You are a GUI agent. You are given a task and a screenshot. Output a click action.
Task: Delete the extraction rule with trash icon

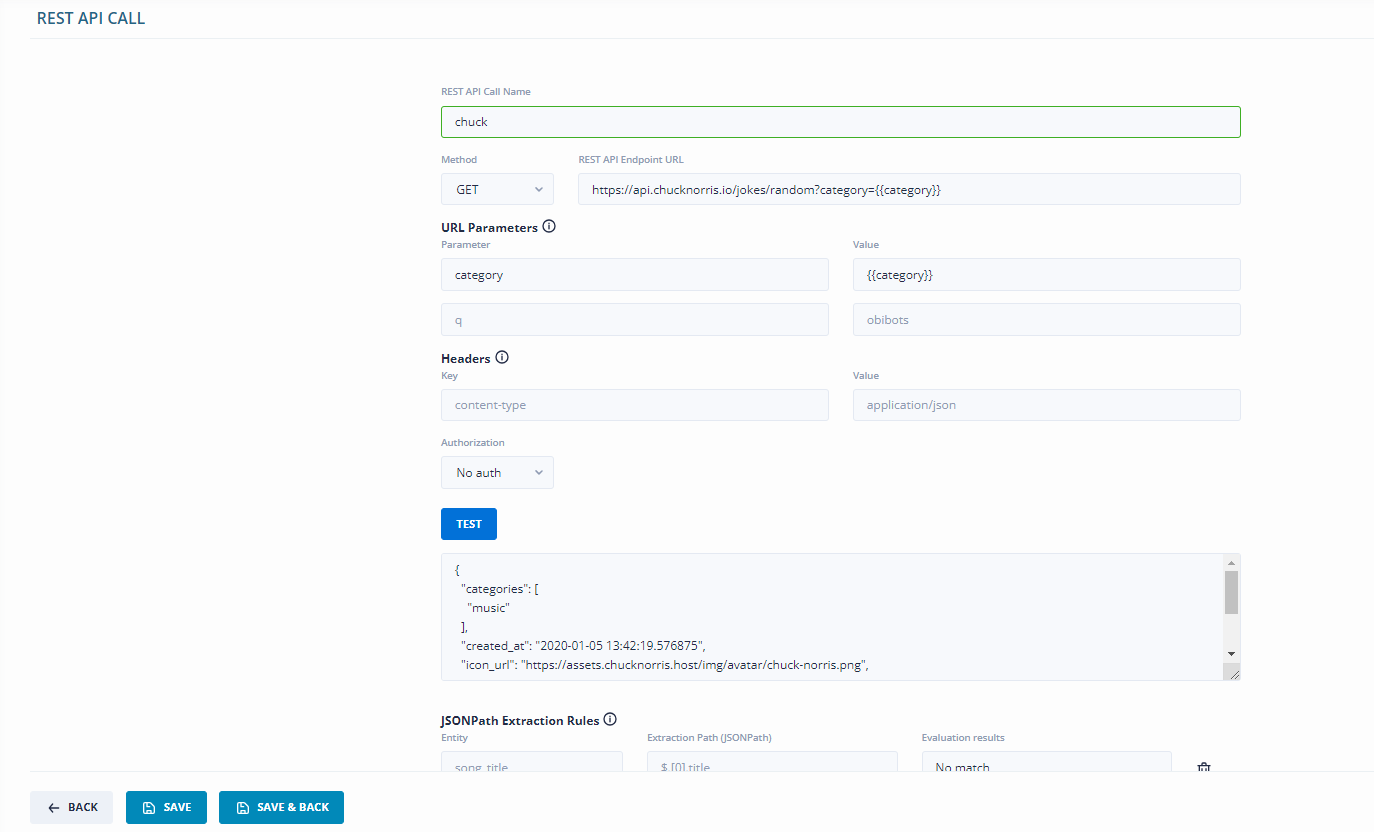[x=1204, y=767]
